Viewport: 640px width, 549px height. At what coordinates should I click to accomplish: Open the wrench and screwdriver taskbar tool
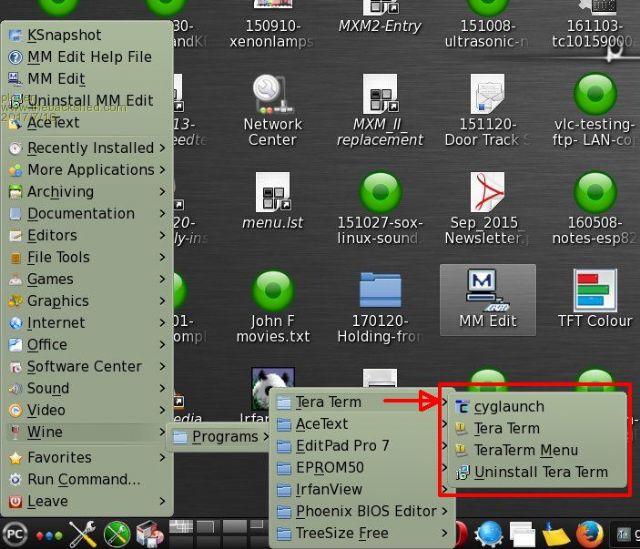pyautogui.click(x=83, y=534)
